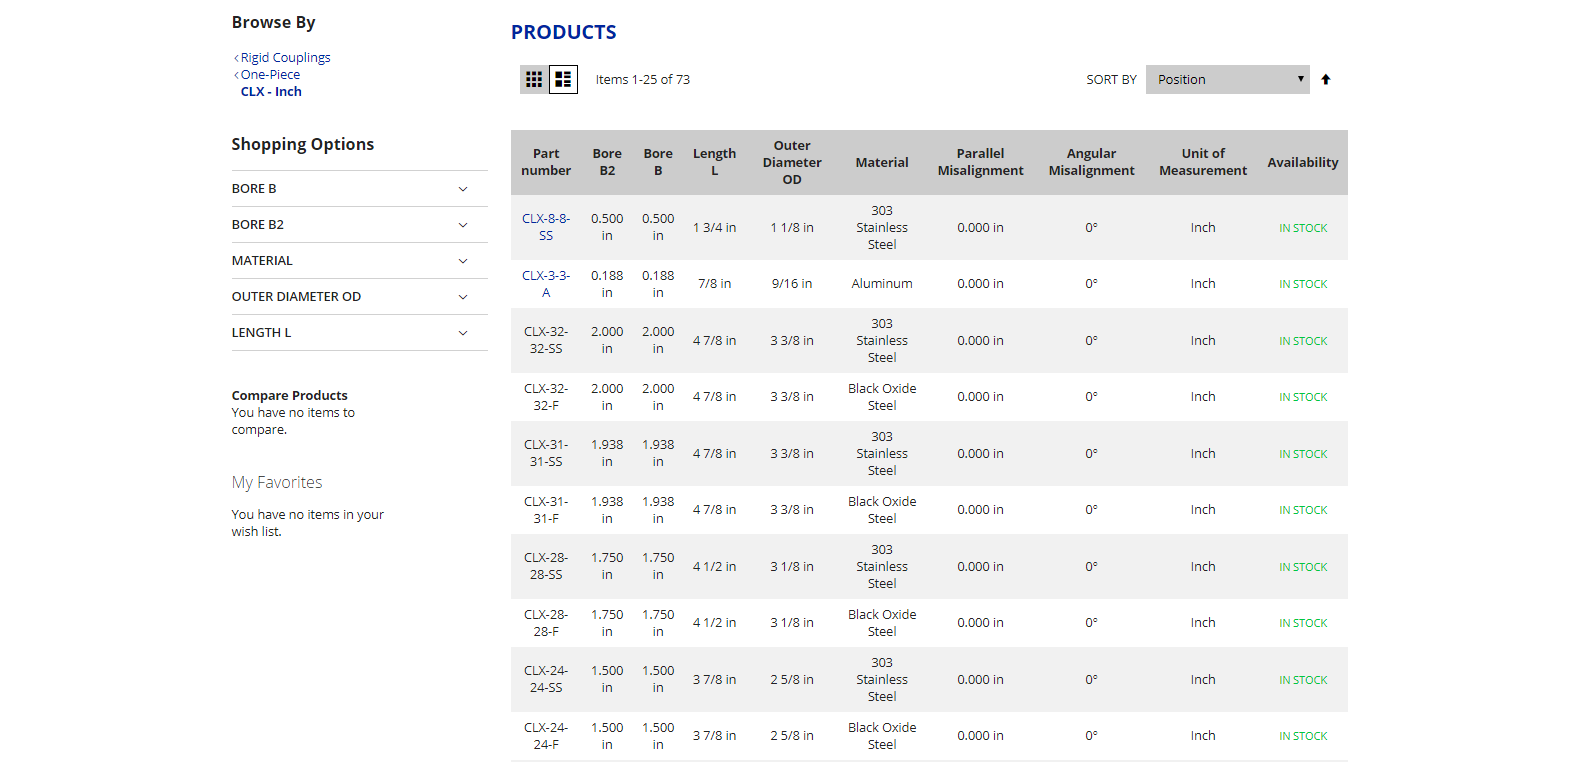
Task: Click 1 1/8 in outer diameter cell
Action: tap(792, 228)
